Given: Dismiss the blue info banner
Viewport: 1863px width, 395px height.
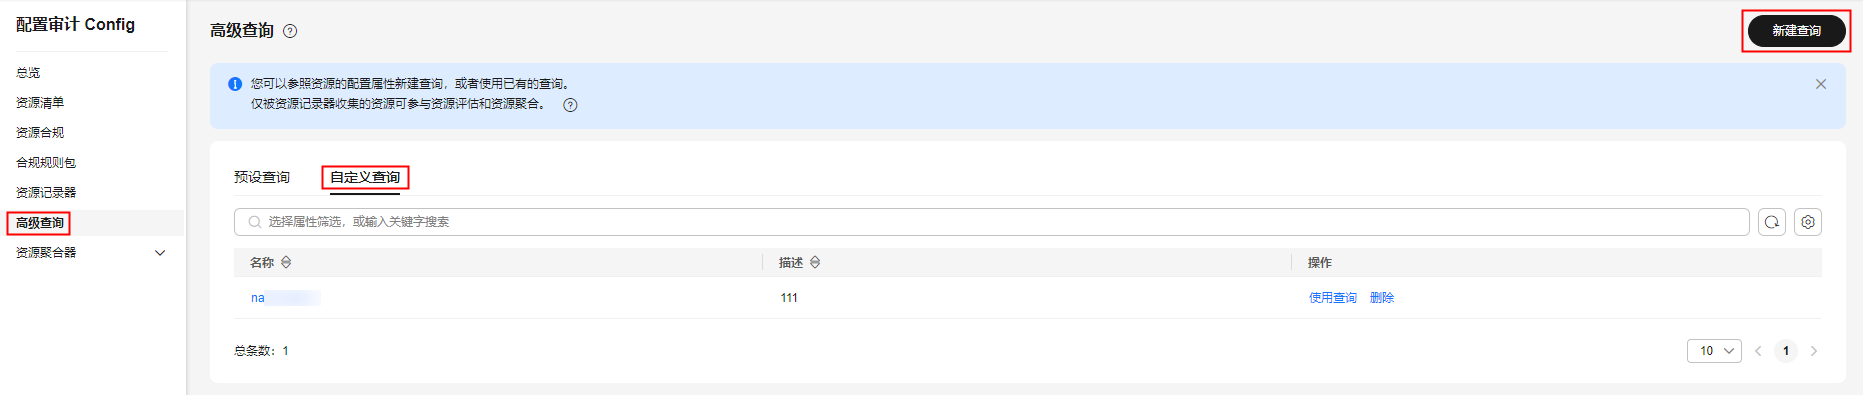Looking at the screenshot, I should (1821, 84).
